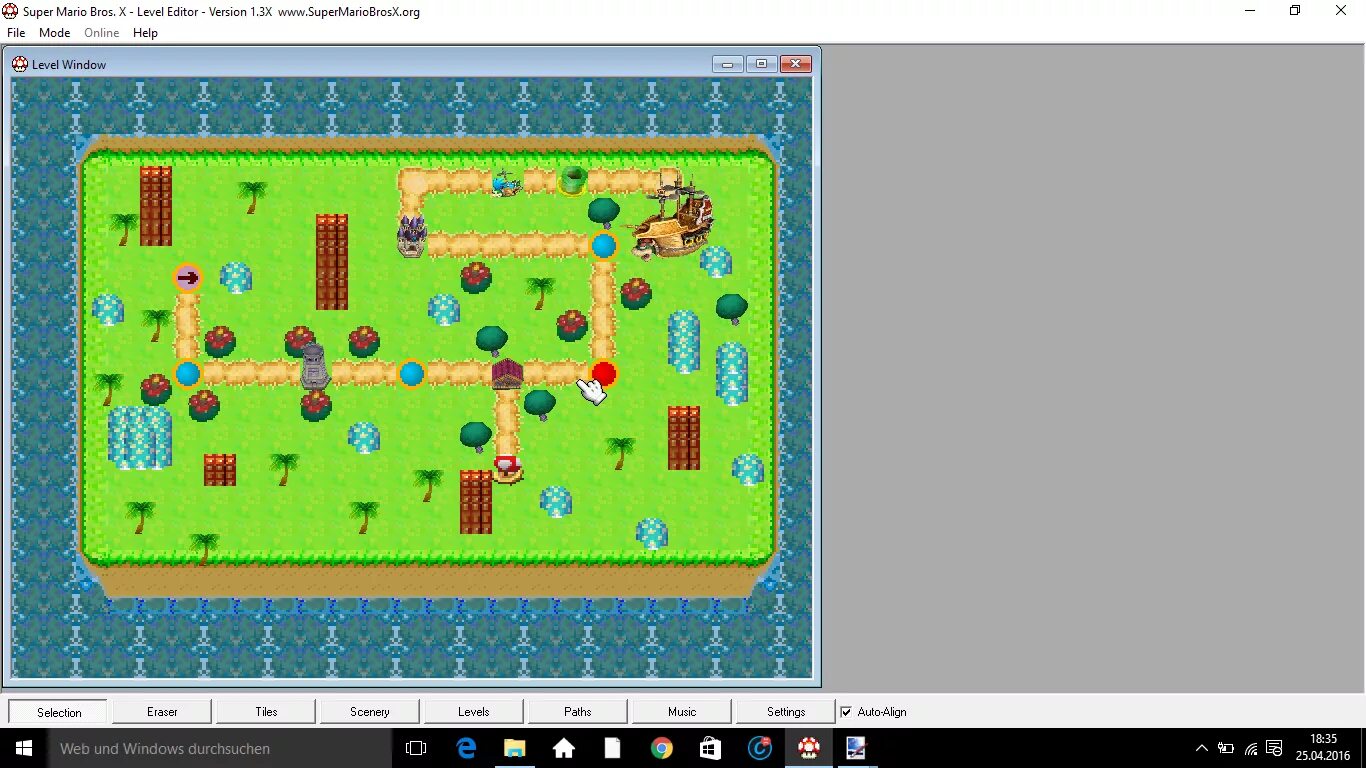1366x768 pixels.
Task: Click the white home icon in taskbar
Action: coord(563,748)
